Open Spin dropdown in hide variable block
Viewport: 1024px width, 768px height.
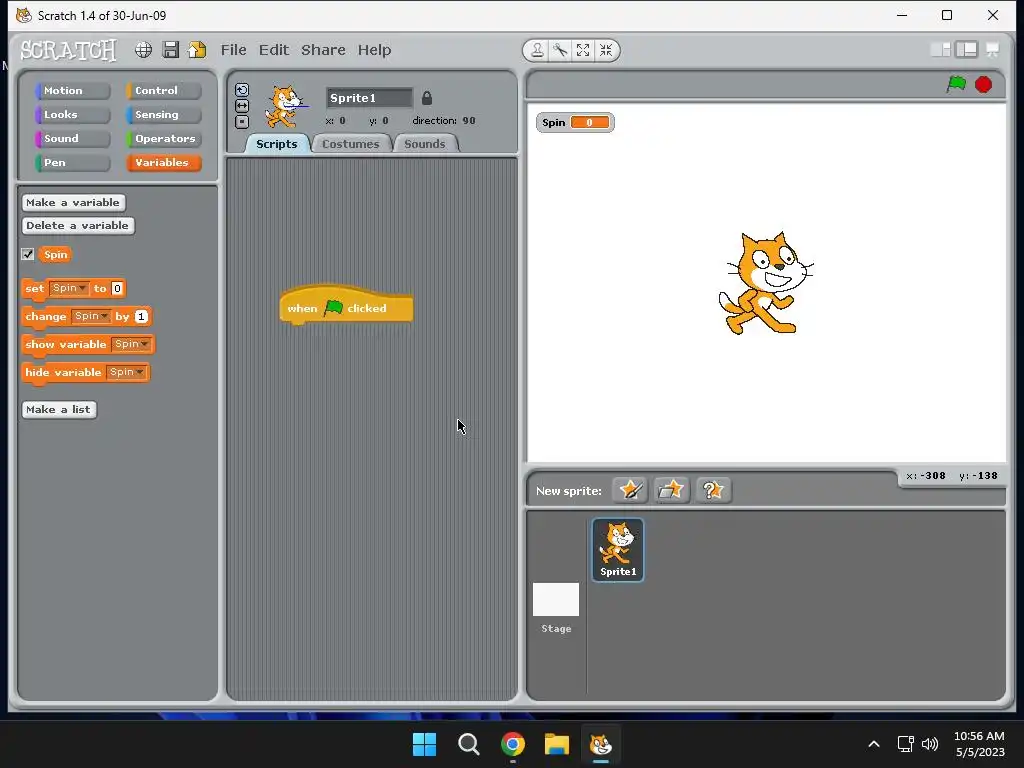[126, 372]
